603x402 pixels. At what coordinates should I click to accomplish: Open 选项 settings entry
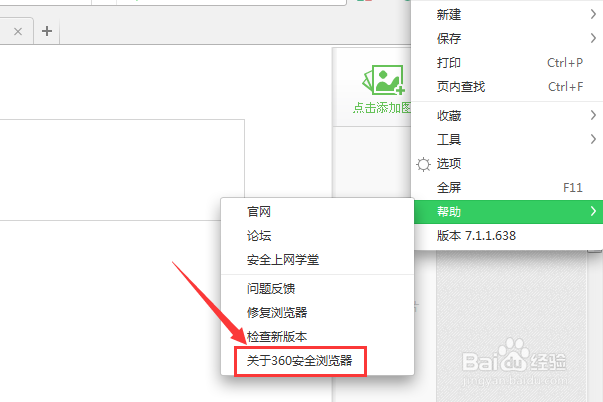coord(508,163)
